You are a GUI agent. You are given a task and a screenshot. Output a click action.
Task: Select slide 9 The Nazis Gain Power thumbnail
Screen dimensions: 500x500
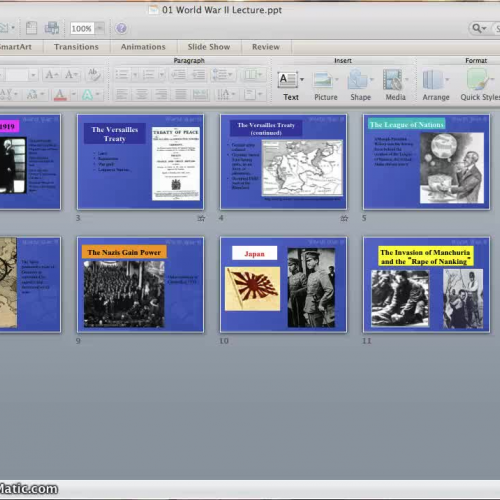point(140,285)
